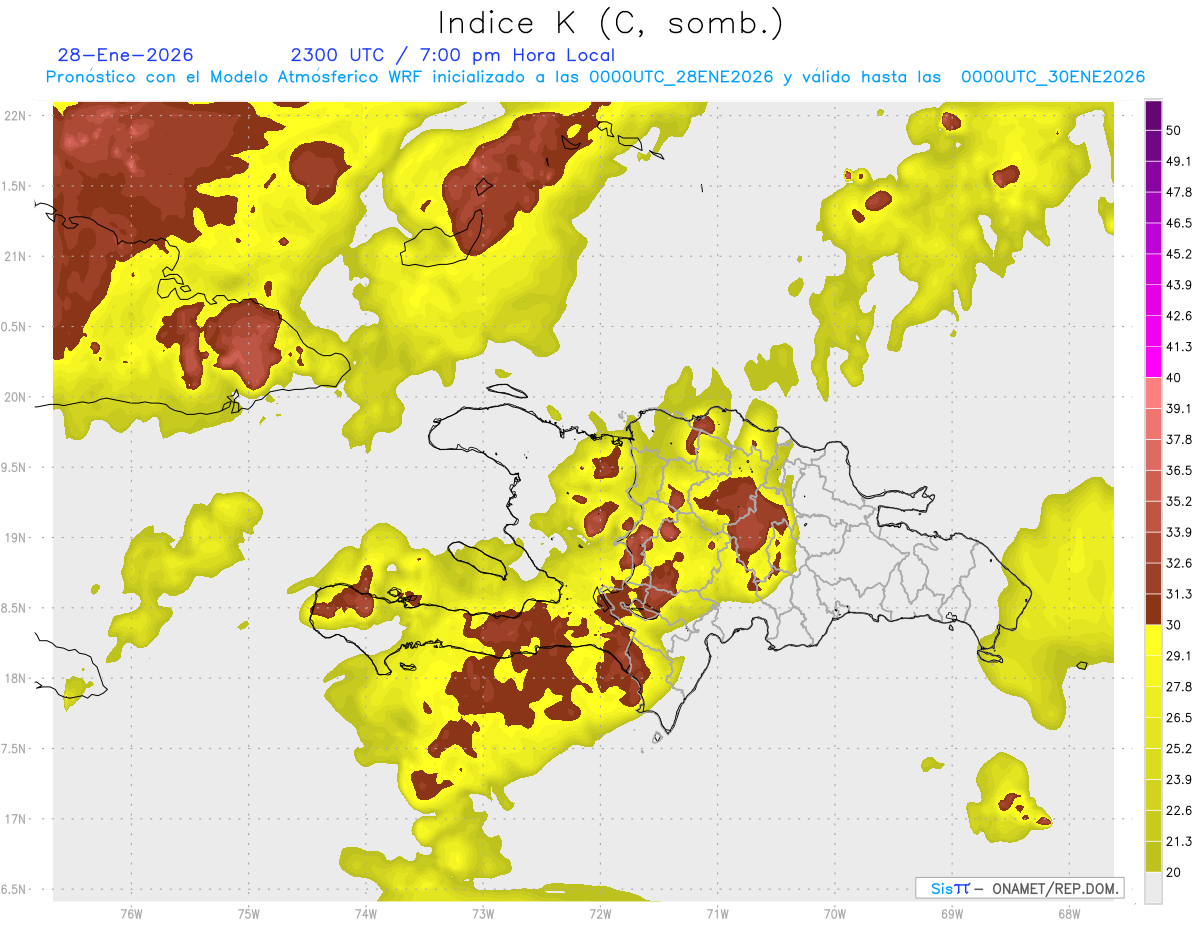Pick the dark brown swatch between 30 and 31.3

pos(1154,609)
